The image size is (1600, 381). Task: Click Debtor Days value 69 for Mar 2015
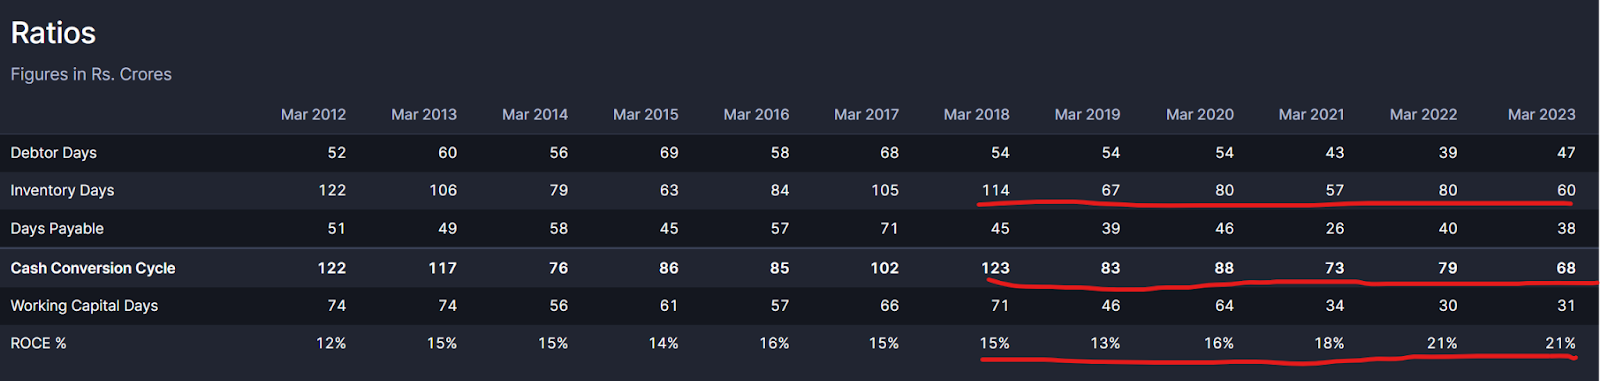[x=669, y=153]
